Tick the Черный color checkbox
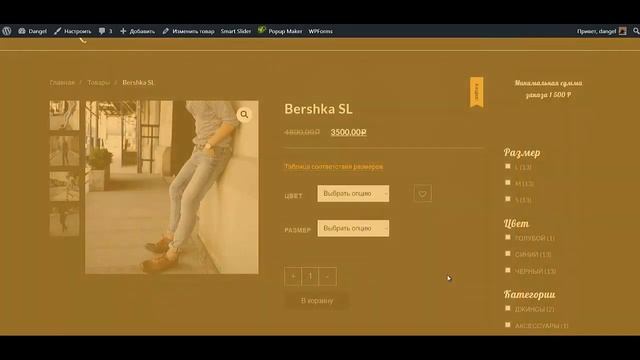 click(508, 270)
